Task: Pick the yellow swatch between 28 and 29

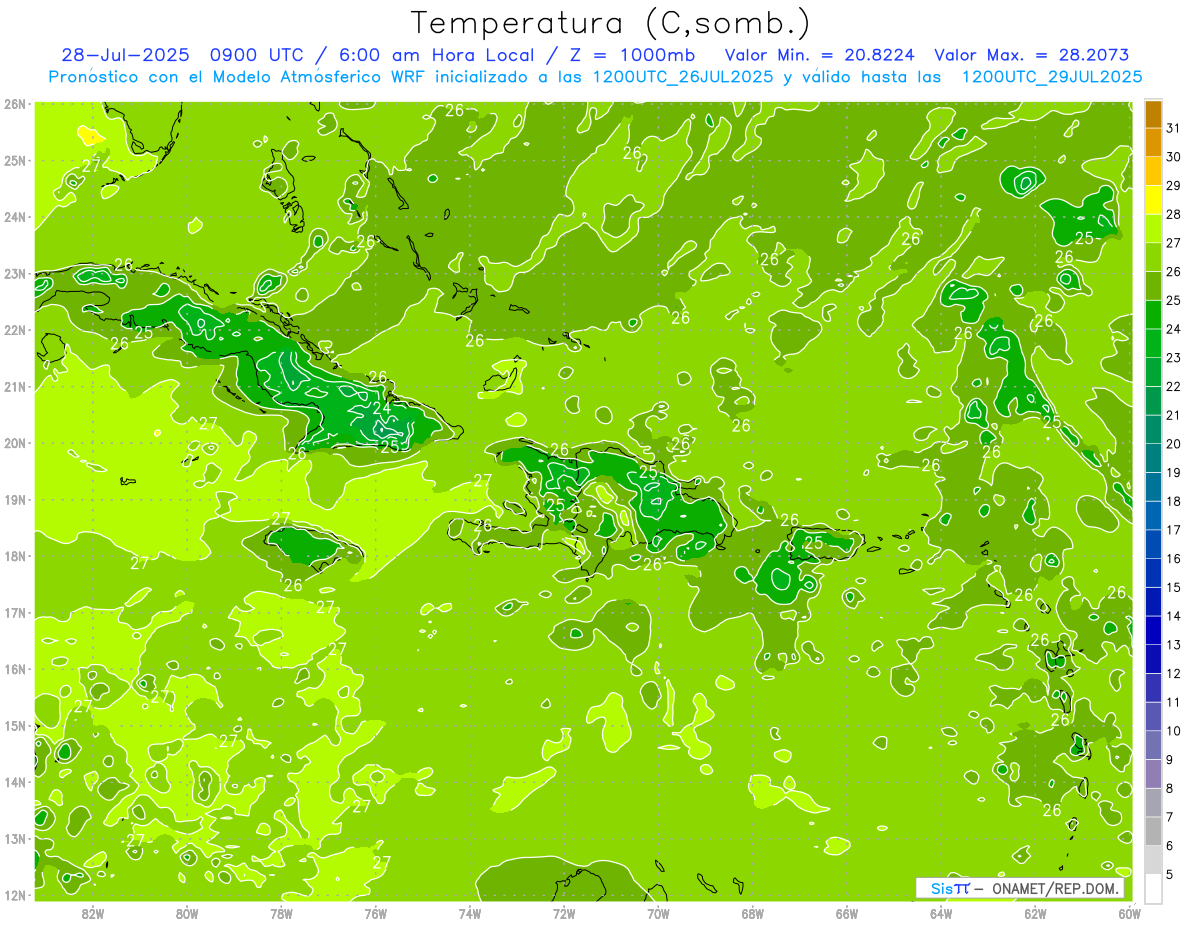Action: click(1153, 200)
